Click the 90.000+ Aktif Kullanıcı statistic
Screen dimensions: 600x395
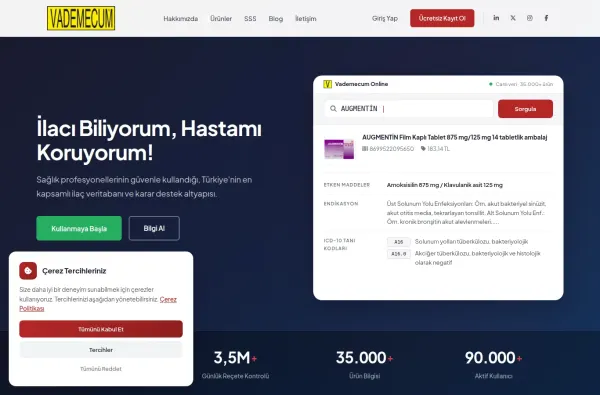click(x=493, y=364)
